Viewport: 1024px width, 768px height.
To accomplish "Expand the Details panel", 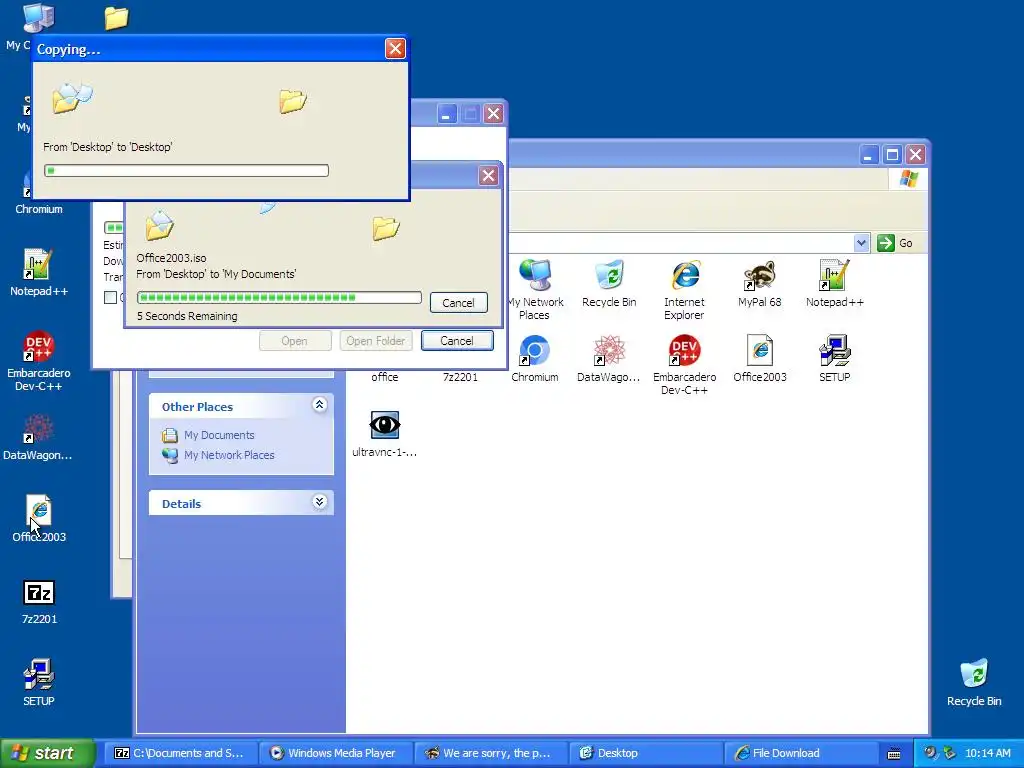I will coord(319,502).
